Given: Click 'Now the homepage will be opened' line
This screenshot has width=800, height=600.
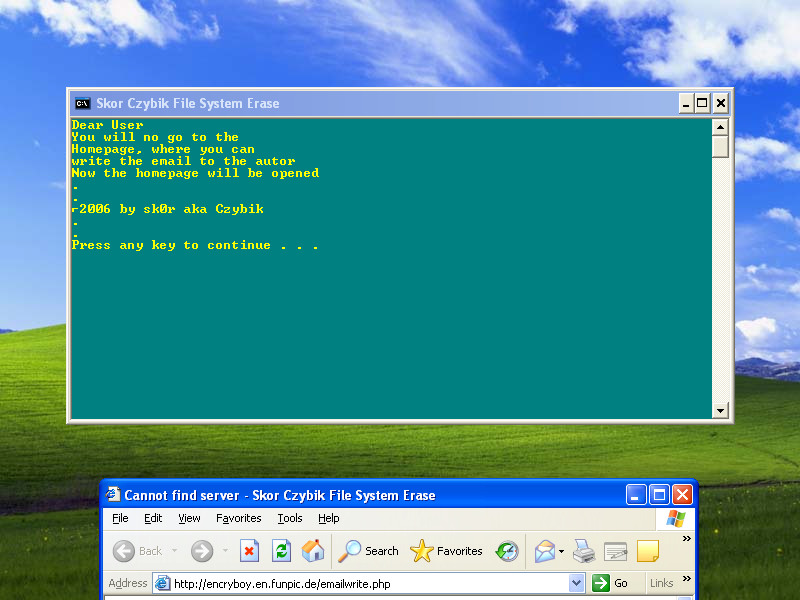Looking at the screenshot, I should tap(195, 173).
